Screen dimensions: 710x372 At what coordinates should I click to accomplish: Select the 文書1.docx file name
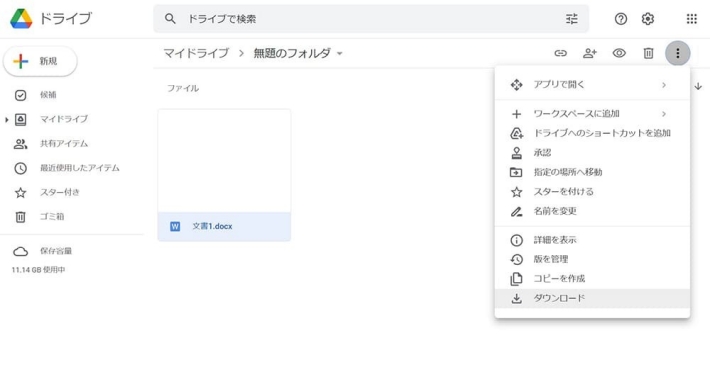(212, 226)
